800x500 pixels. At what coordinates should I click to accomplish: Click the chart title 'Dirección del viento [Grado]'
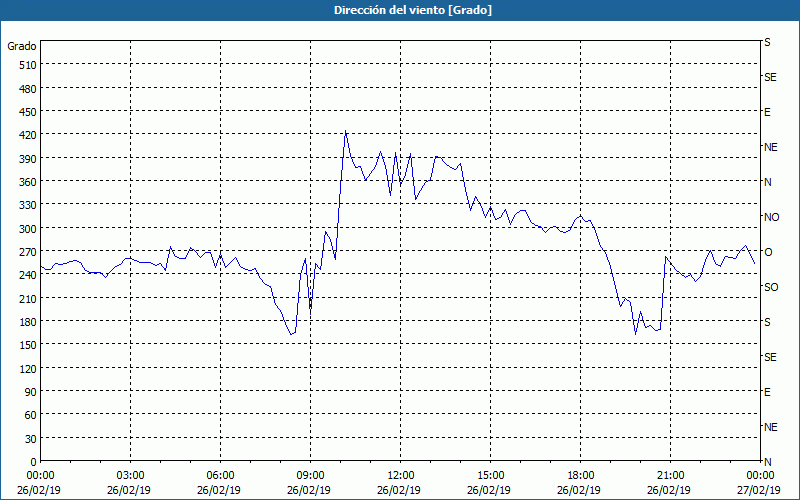(x=413, y=10)
